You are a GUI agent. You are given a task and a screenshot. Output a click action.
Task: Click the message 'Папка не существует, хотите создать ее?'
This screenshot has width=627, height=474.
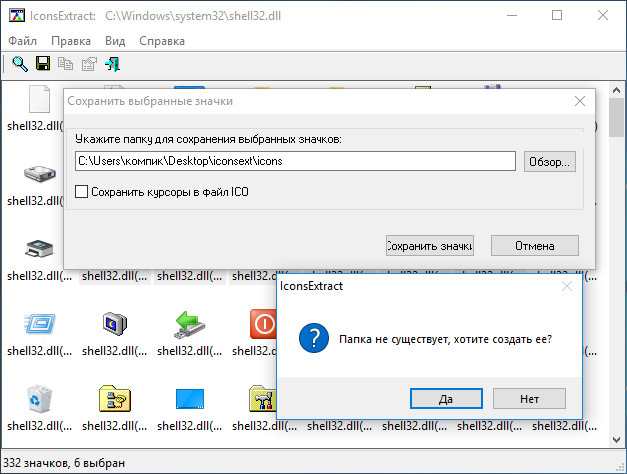445,339
